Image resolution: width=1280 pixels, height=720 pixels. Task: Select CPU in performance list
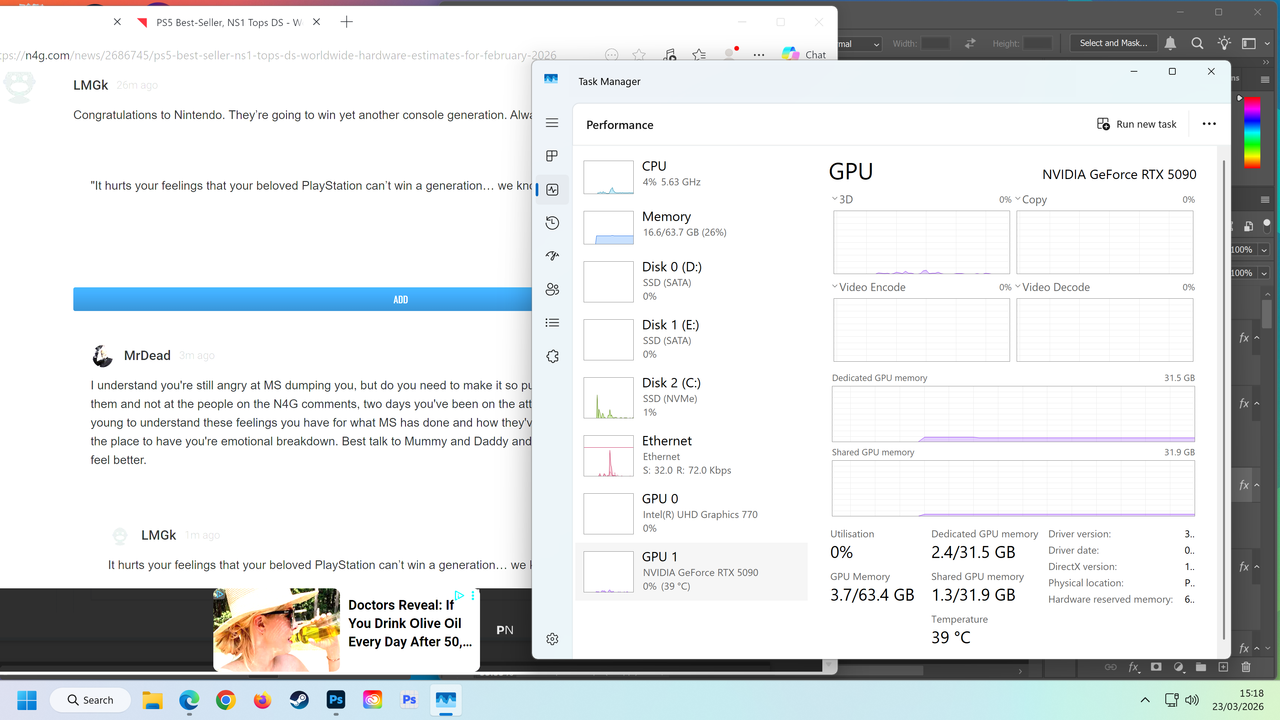691,175
